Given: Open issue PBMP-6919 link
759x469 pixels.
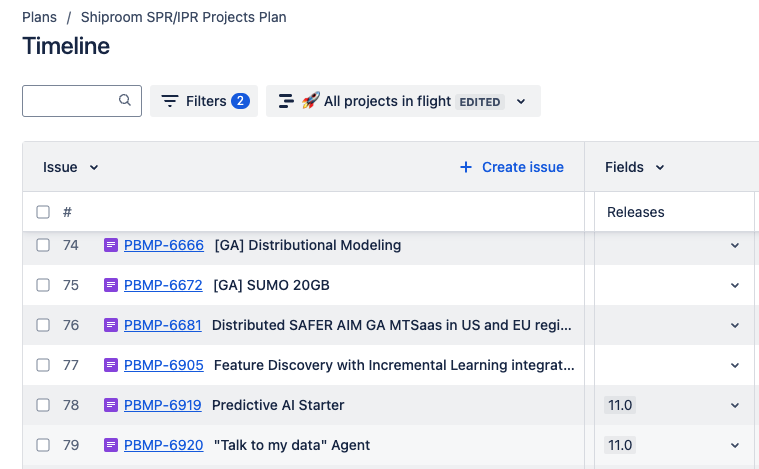Looking at the screenshot, I should point(163,405).
